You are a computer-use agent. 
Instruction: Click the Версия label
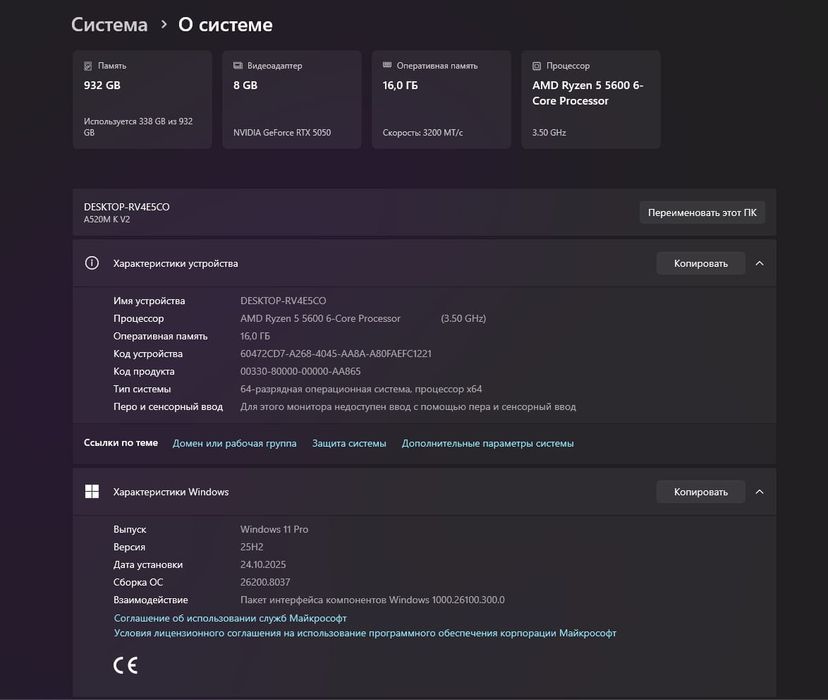point(129,547)
